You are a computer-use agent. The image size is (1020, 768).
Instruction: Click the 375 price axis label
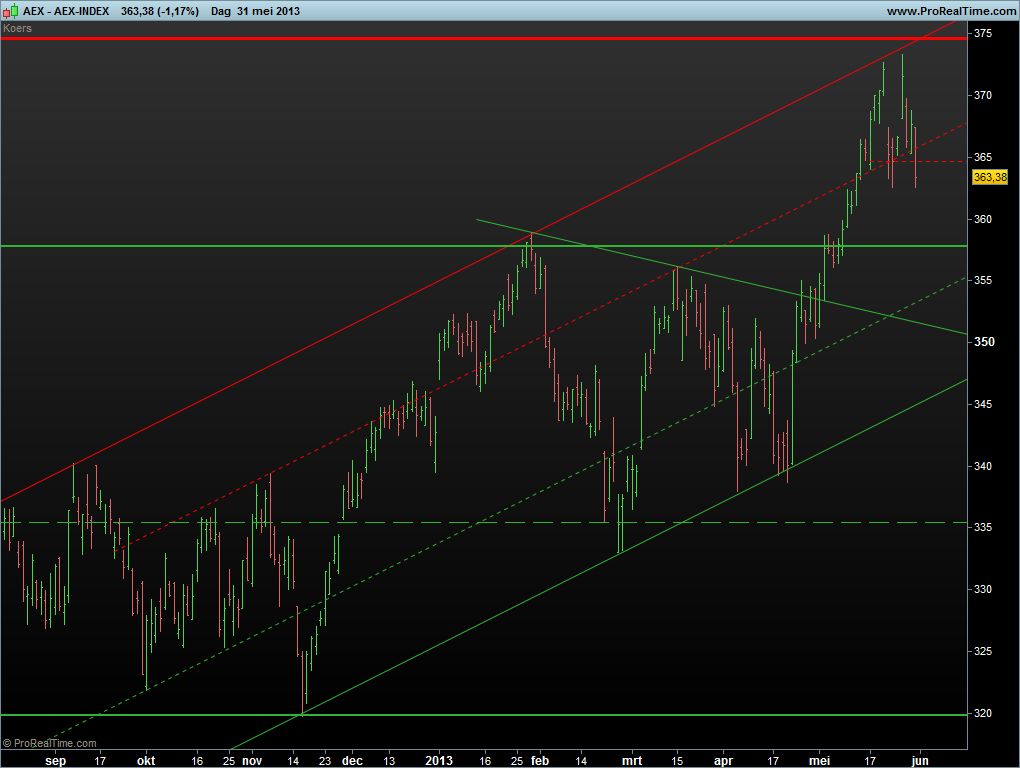[x=982, y=33]
